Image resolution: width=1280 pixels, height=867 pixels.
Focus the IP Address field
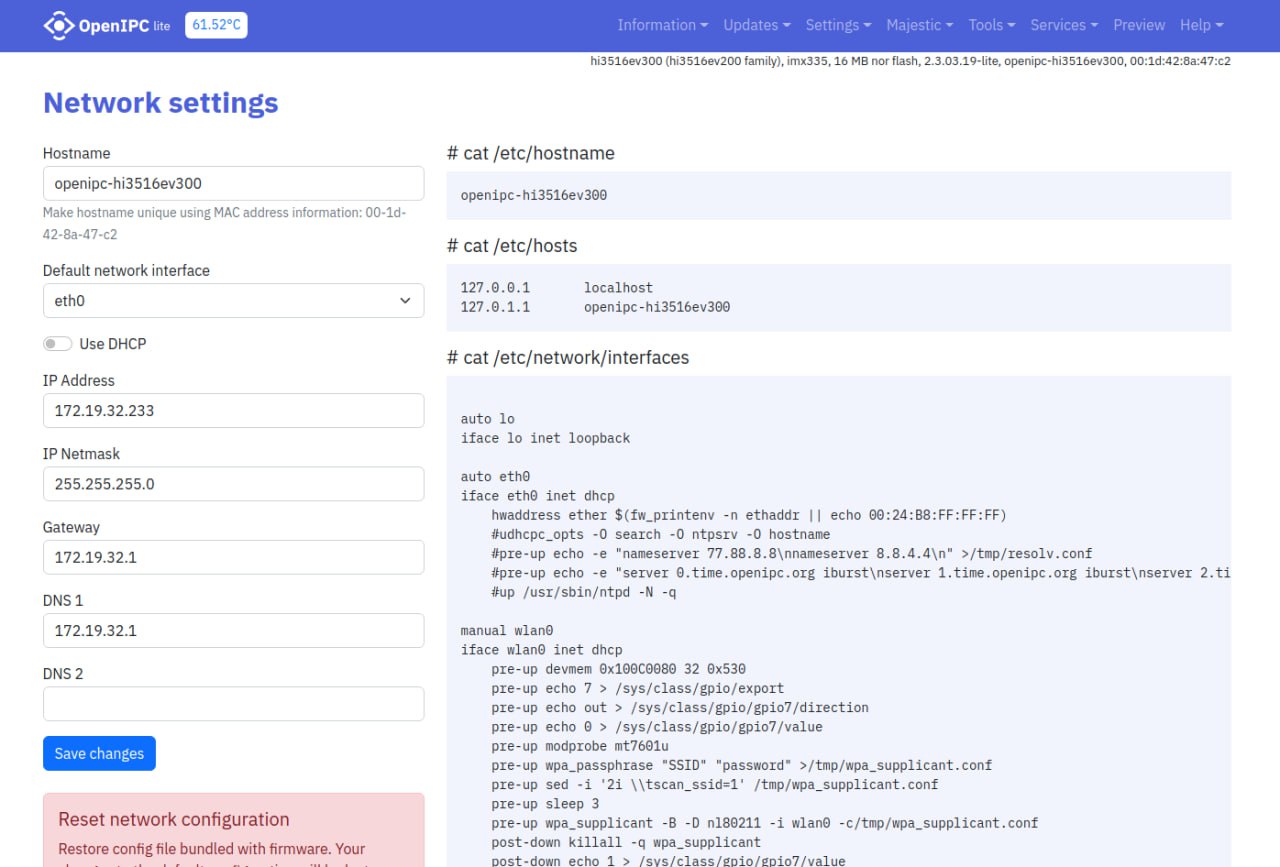click(233, 411)
